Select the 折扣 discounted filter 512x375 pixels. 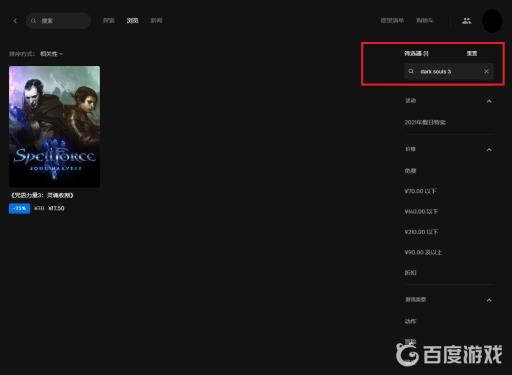pos(410,273)
